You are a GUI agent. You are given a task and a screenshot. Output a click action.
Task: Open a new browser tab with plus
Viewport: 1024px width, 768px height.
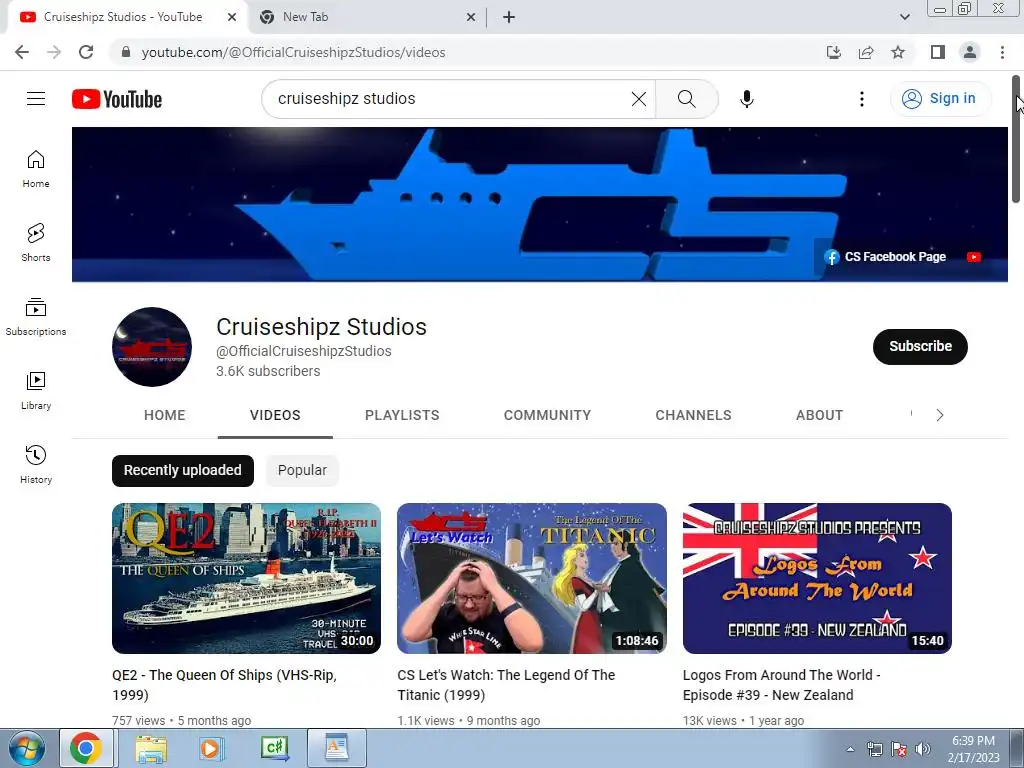point(509,17)
